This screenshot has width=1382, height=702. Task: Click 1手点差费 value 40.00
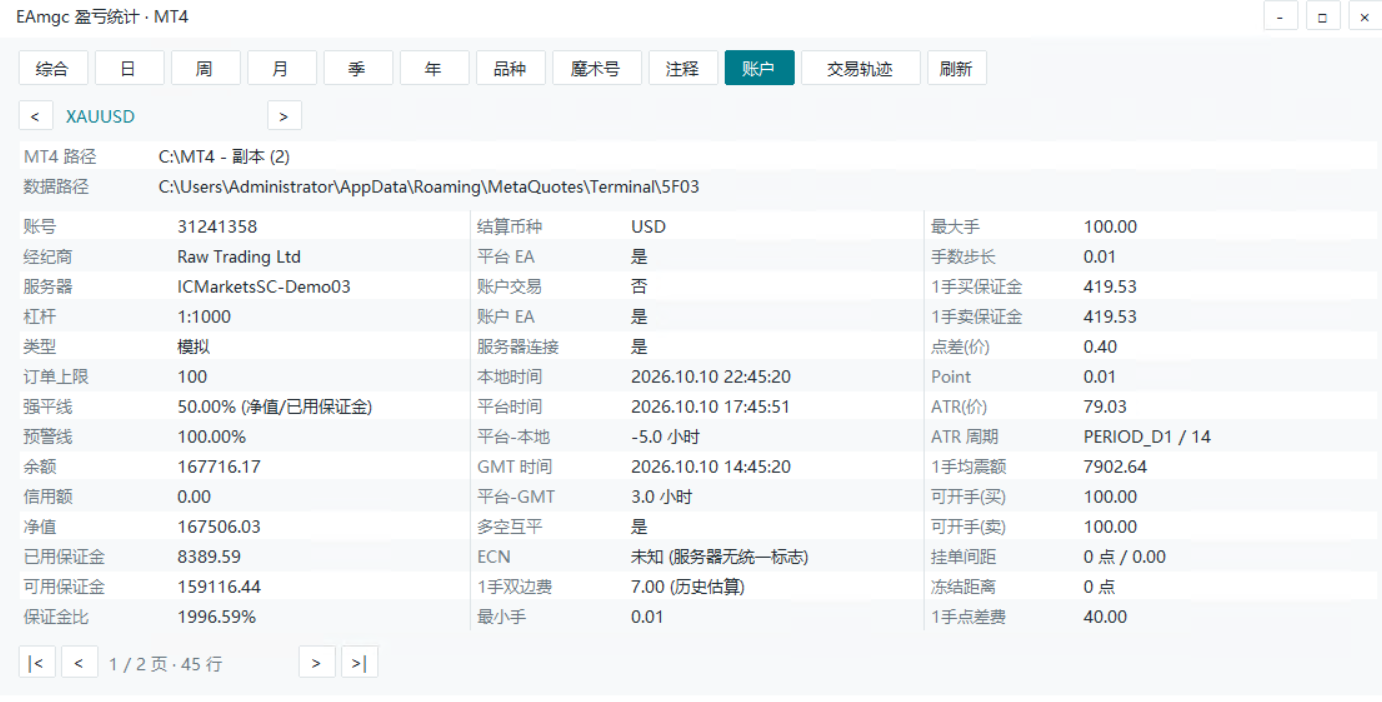point(1105,617)
